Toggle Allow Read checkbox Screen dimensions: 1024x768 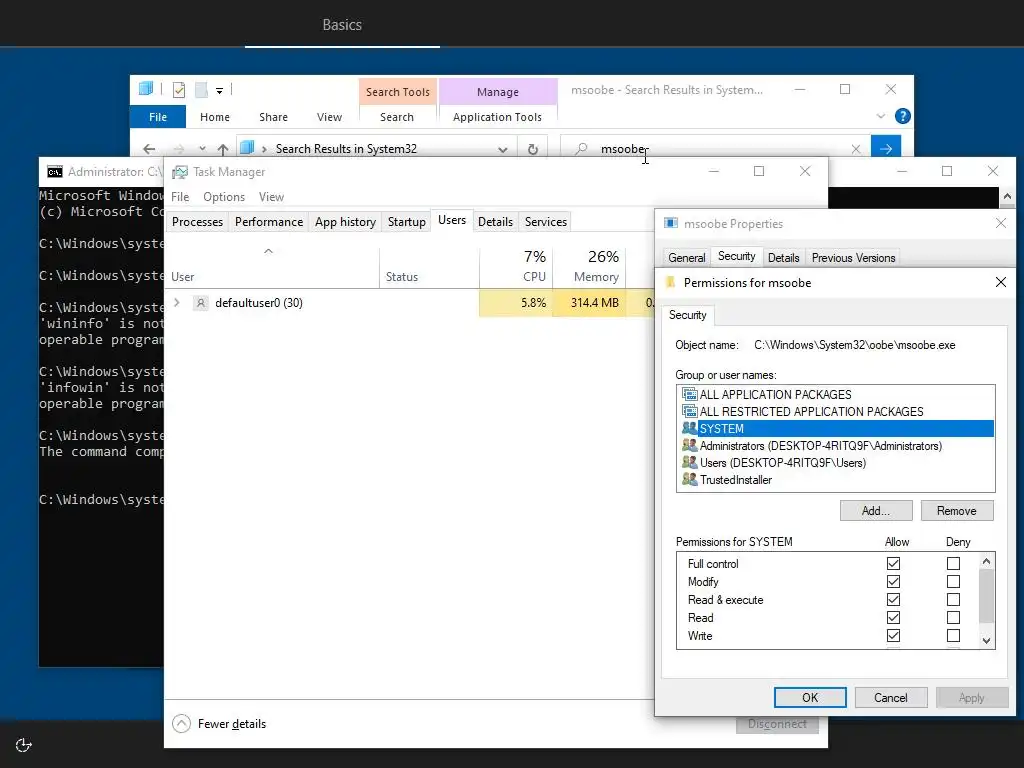point(893,617)
